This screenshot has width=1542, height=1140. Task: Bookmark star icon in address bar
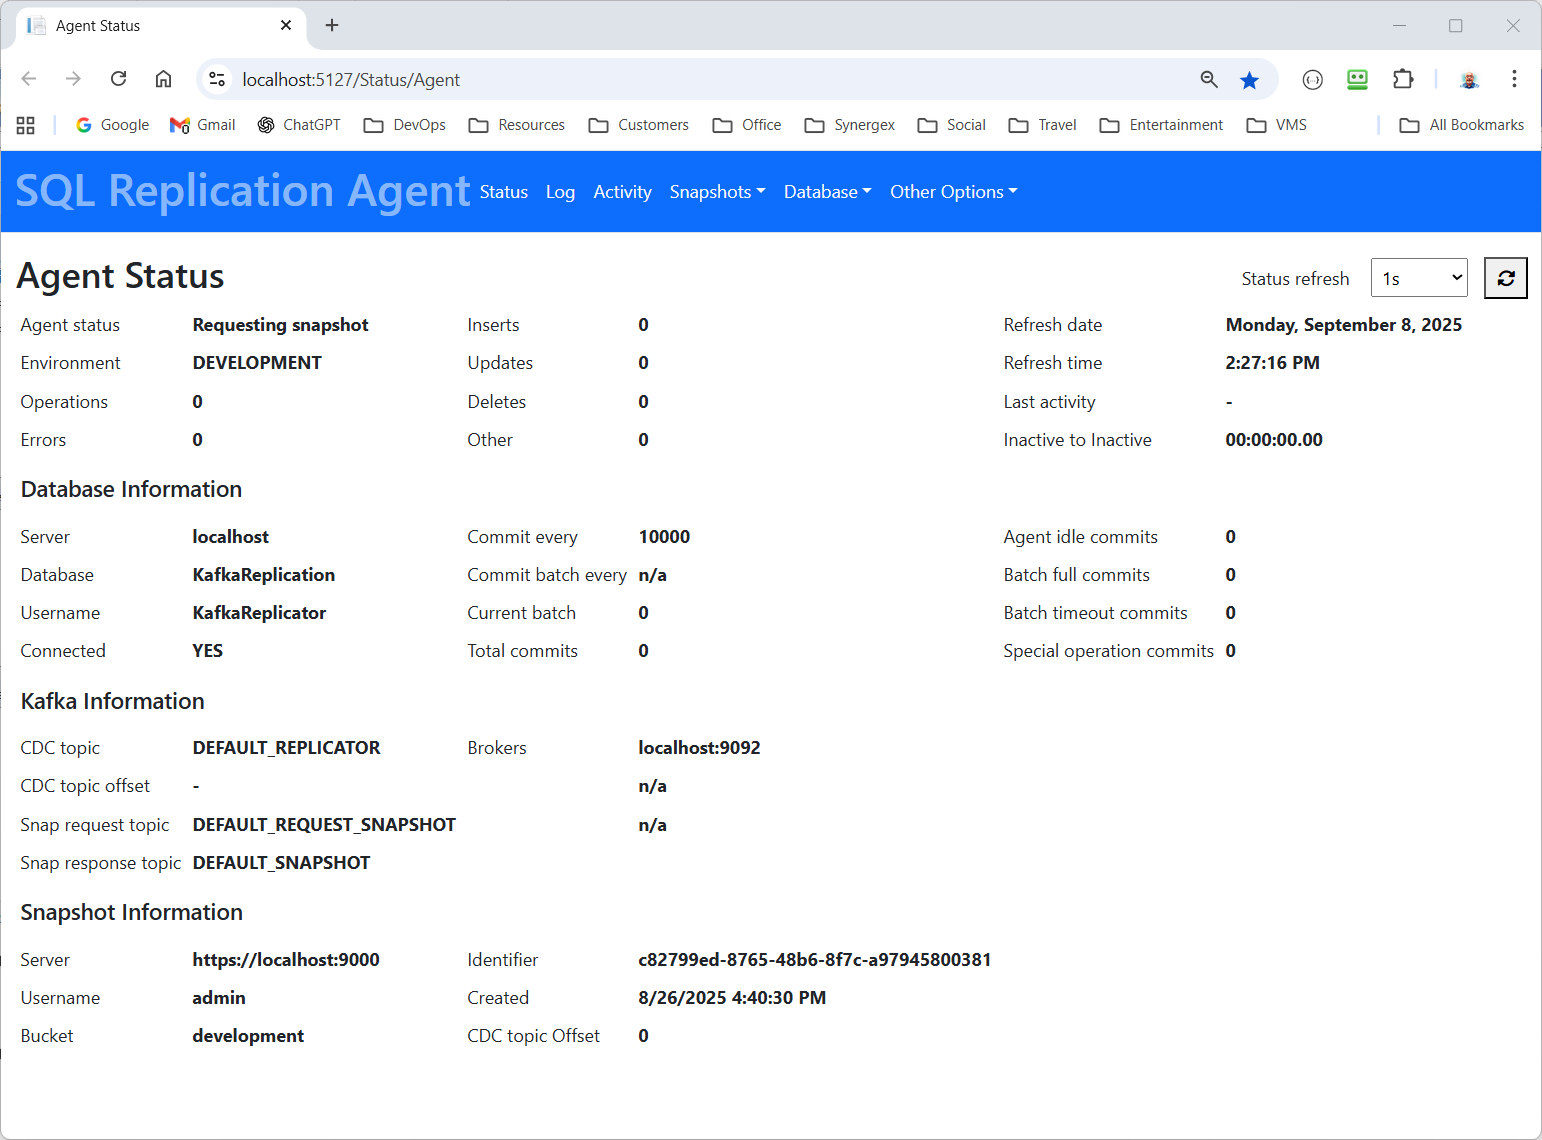(1249, 80)
